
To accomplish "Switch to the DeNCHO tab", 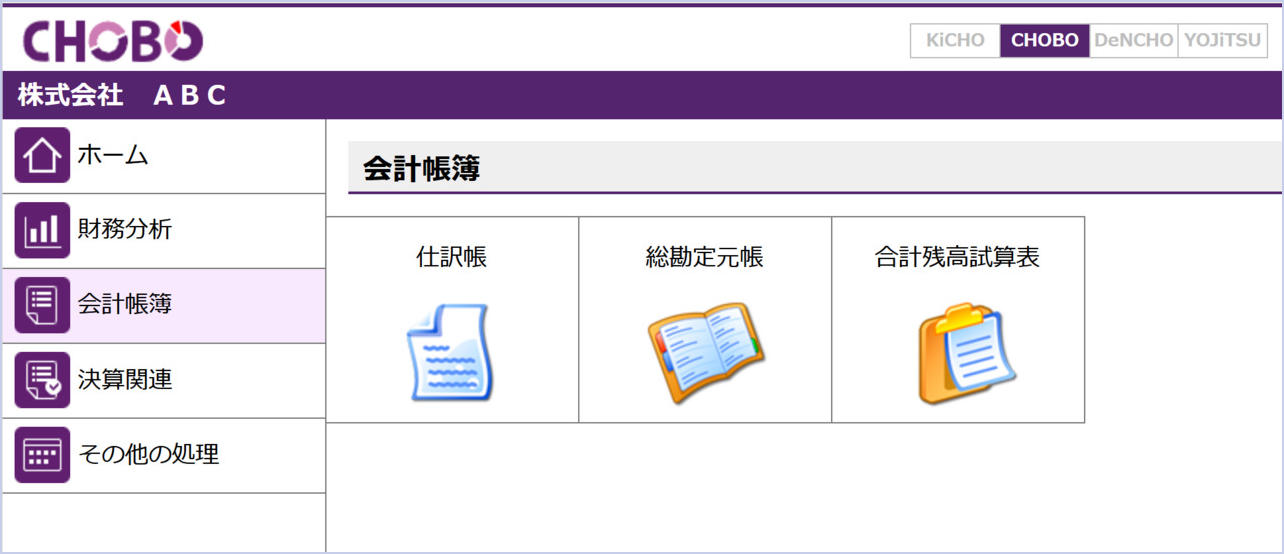I will (1134, 41).
